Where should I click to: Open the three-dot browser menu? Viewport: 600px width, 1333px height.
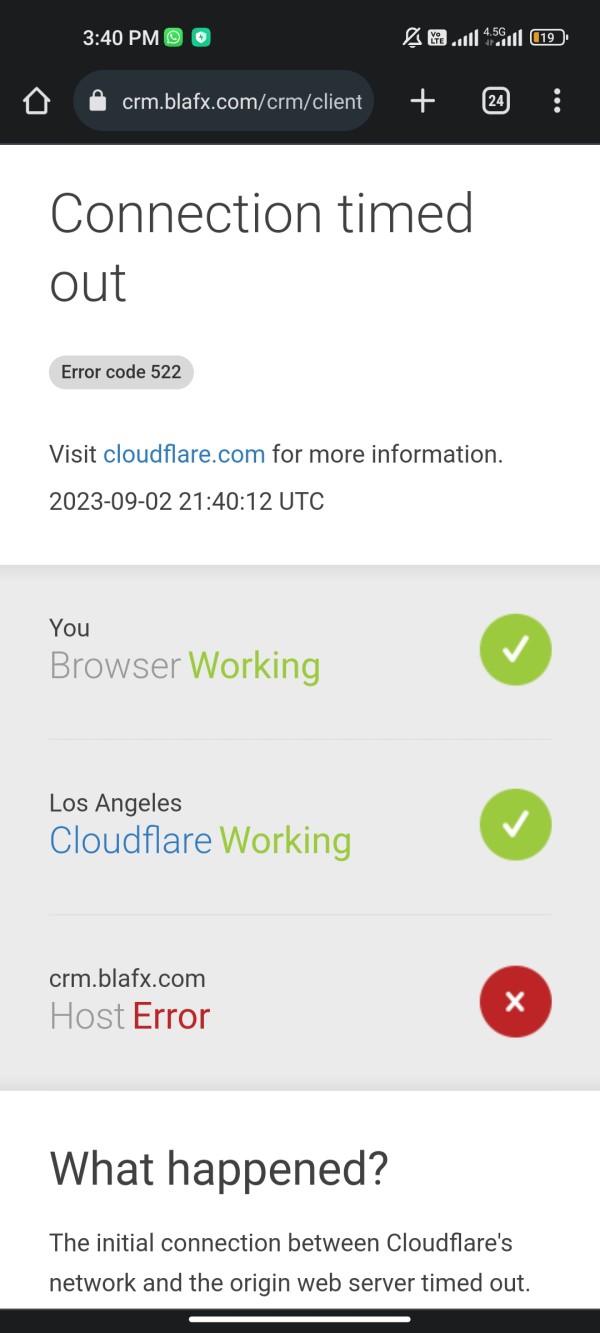557,100
